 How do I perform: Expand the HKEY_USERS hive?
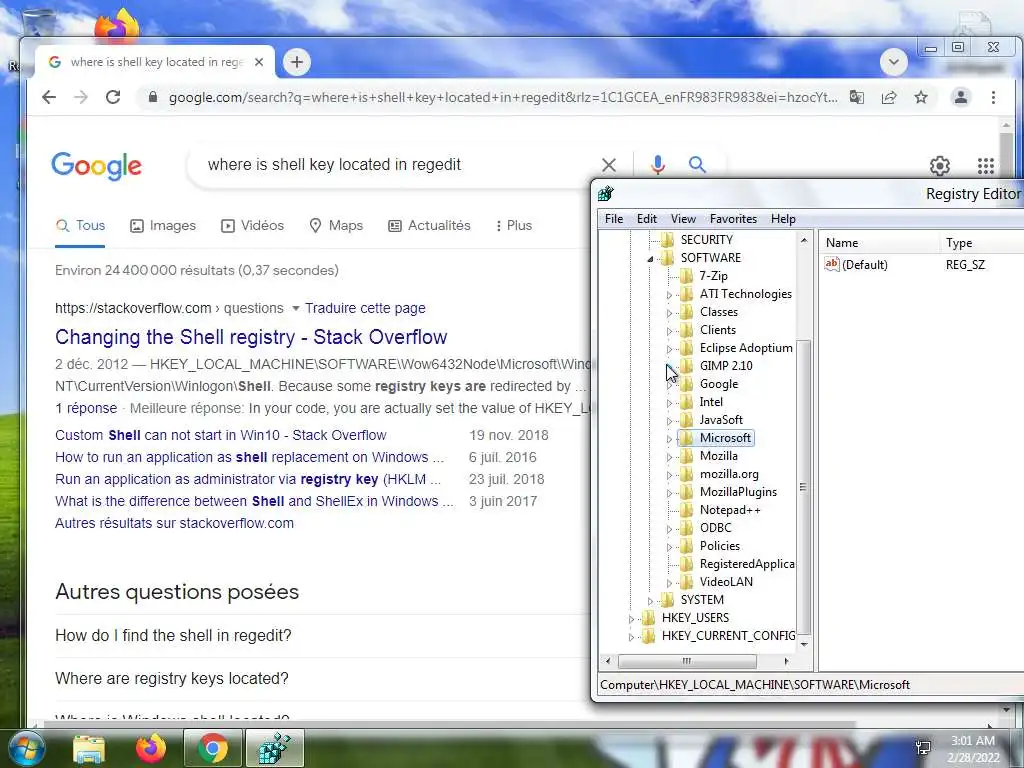point(631,618)
